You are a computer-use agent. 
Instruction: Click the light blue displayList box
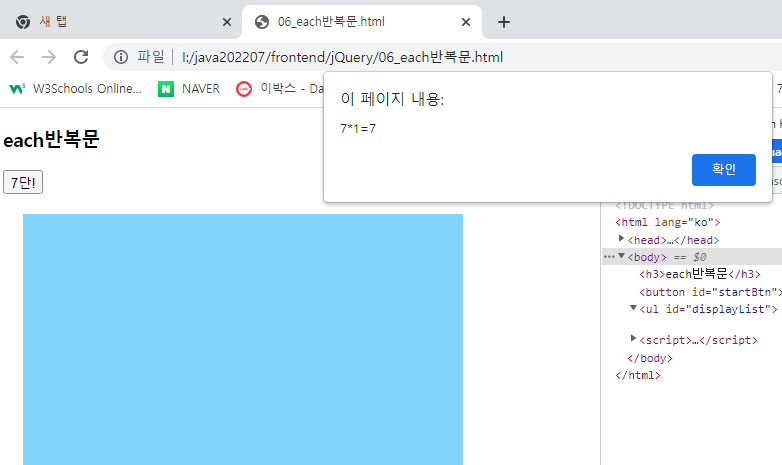(x=243, y=339)
